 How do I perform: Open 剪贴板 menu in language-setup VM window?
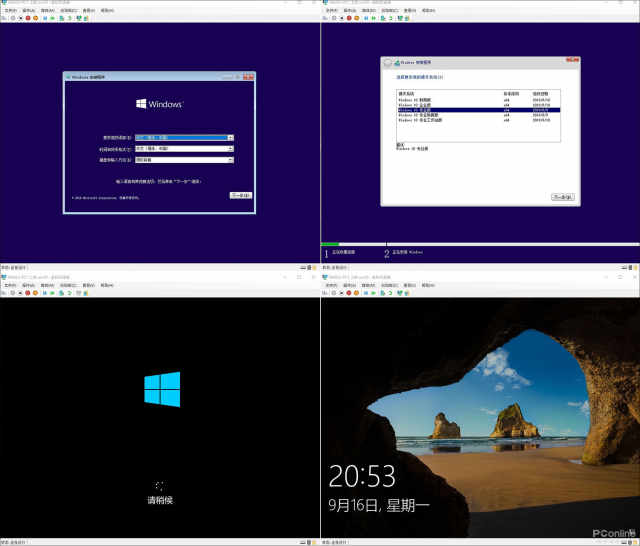pyautogui.click(x=68, y=10)
